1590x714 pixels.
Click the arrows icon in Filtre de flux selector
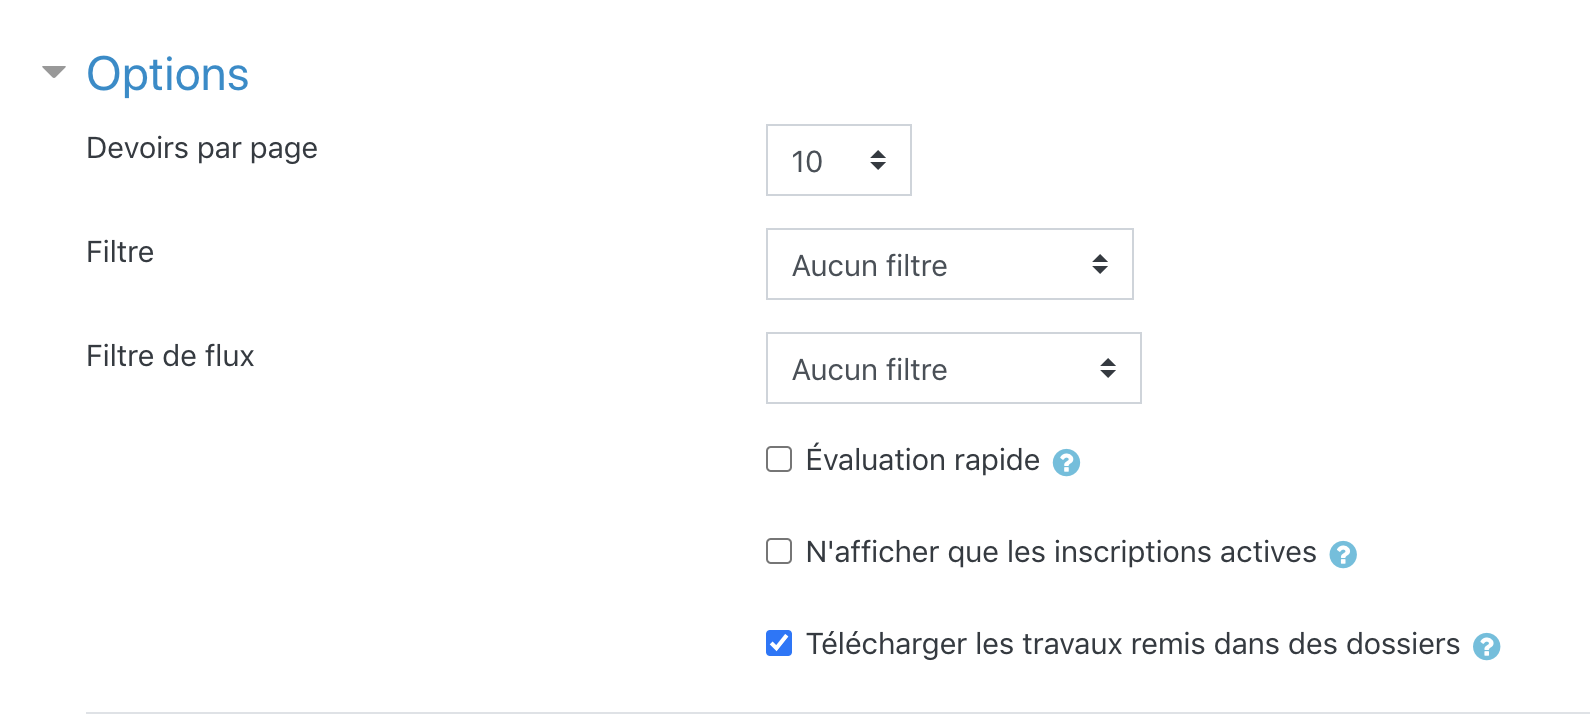tap(1108, 368)
